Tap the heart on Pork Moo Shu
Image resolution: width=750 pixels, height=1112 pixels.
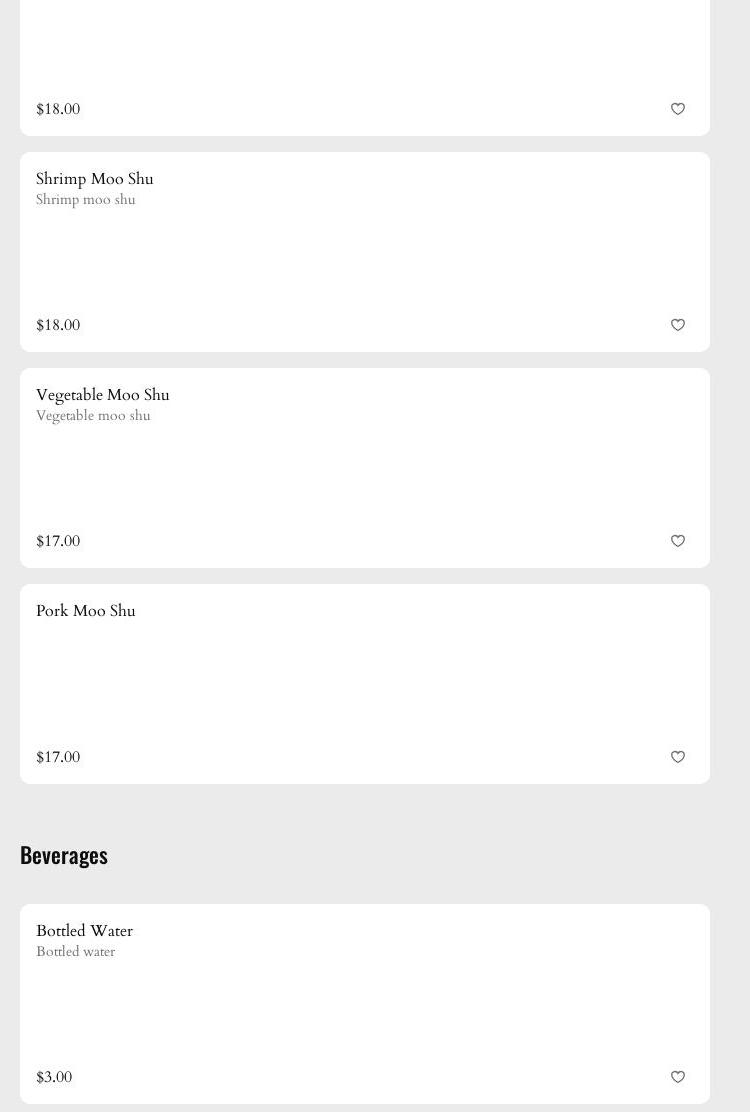pyautogui.click(x=678, y=757)
